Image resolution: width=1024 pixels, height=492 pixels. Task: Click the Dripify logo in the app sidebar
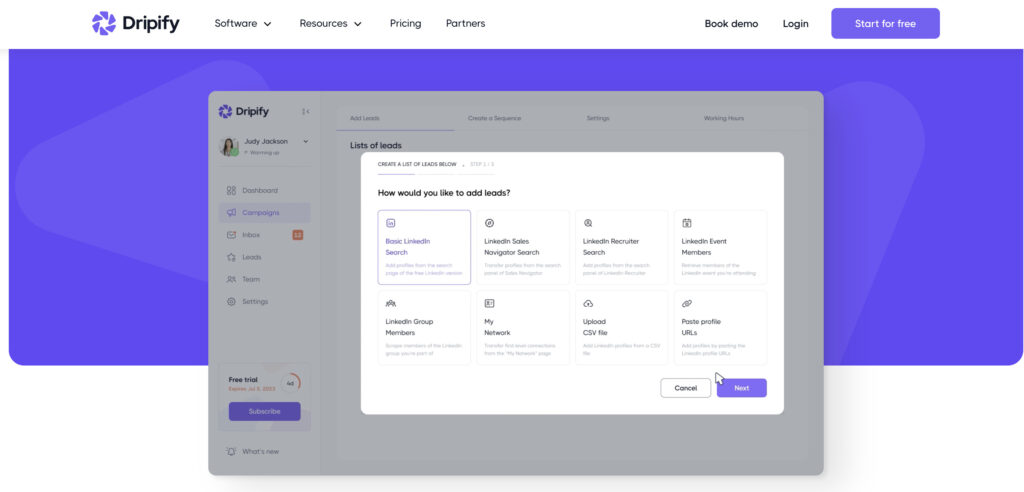[x=244, y=111]
